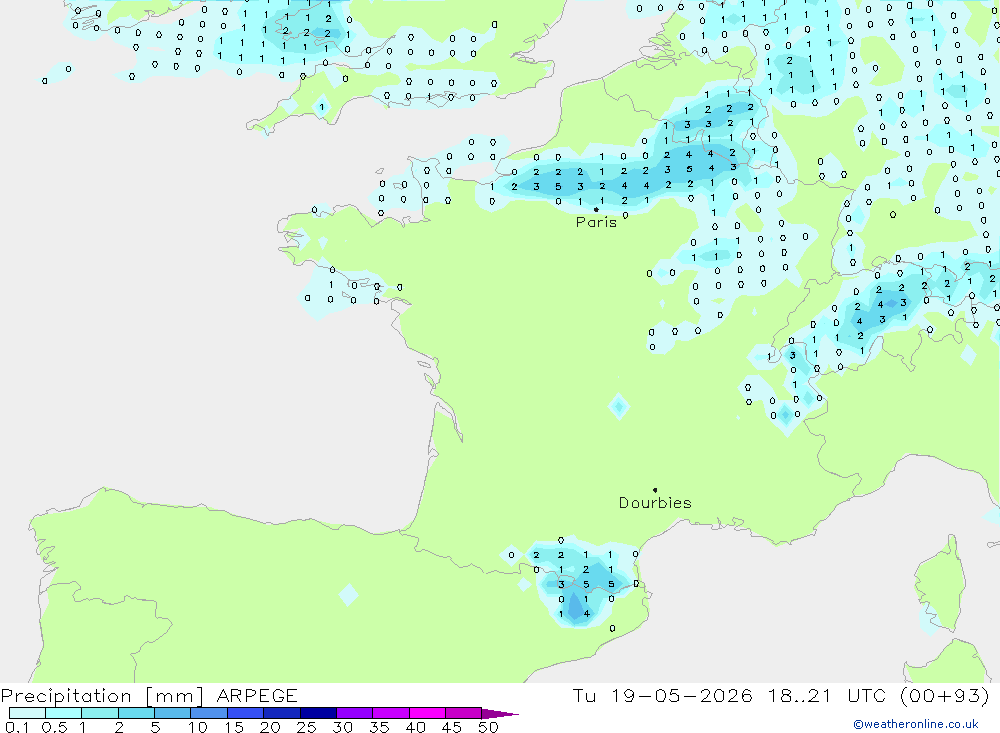This screenshot has height=733, width=1000.
Task: Pick the 30–35 mm purple legend swatch
Action: 355,713
